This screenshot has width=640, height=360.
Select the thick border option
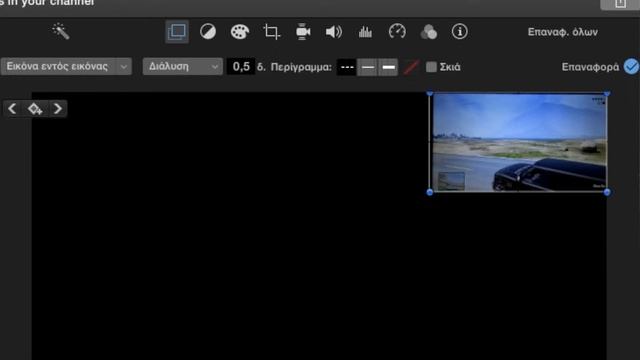[388, 67]
